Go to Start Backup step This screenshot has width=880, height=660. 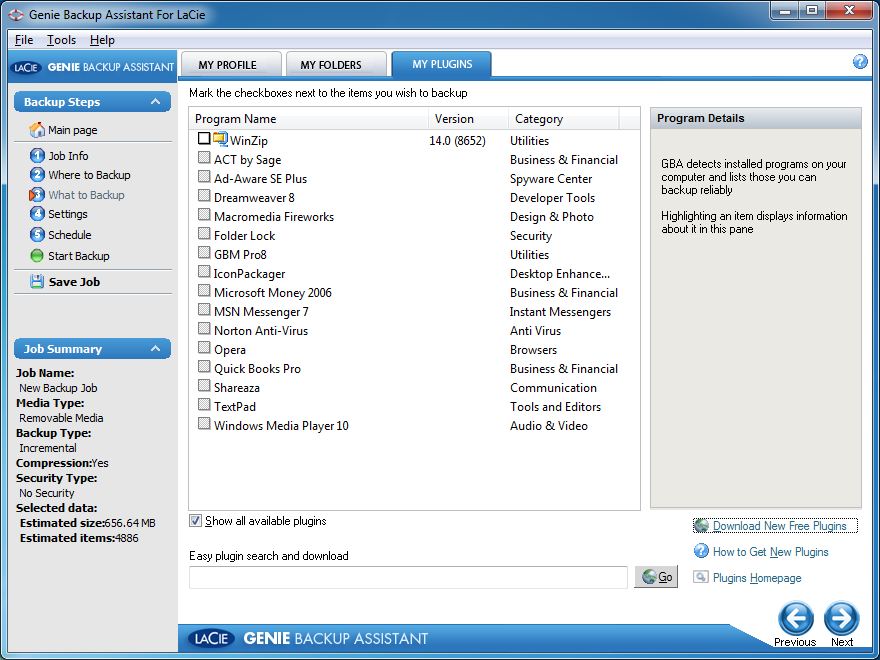(x=79, y=256)
